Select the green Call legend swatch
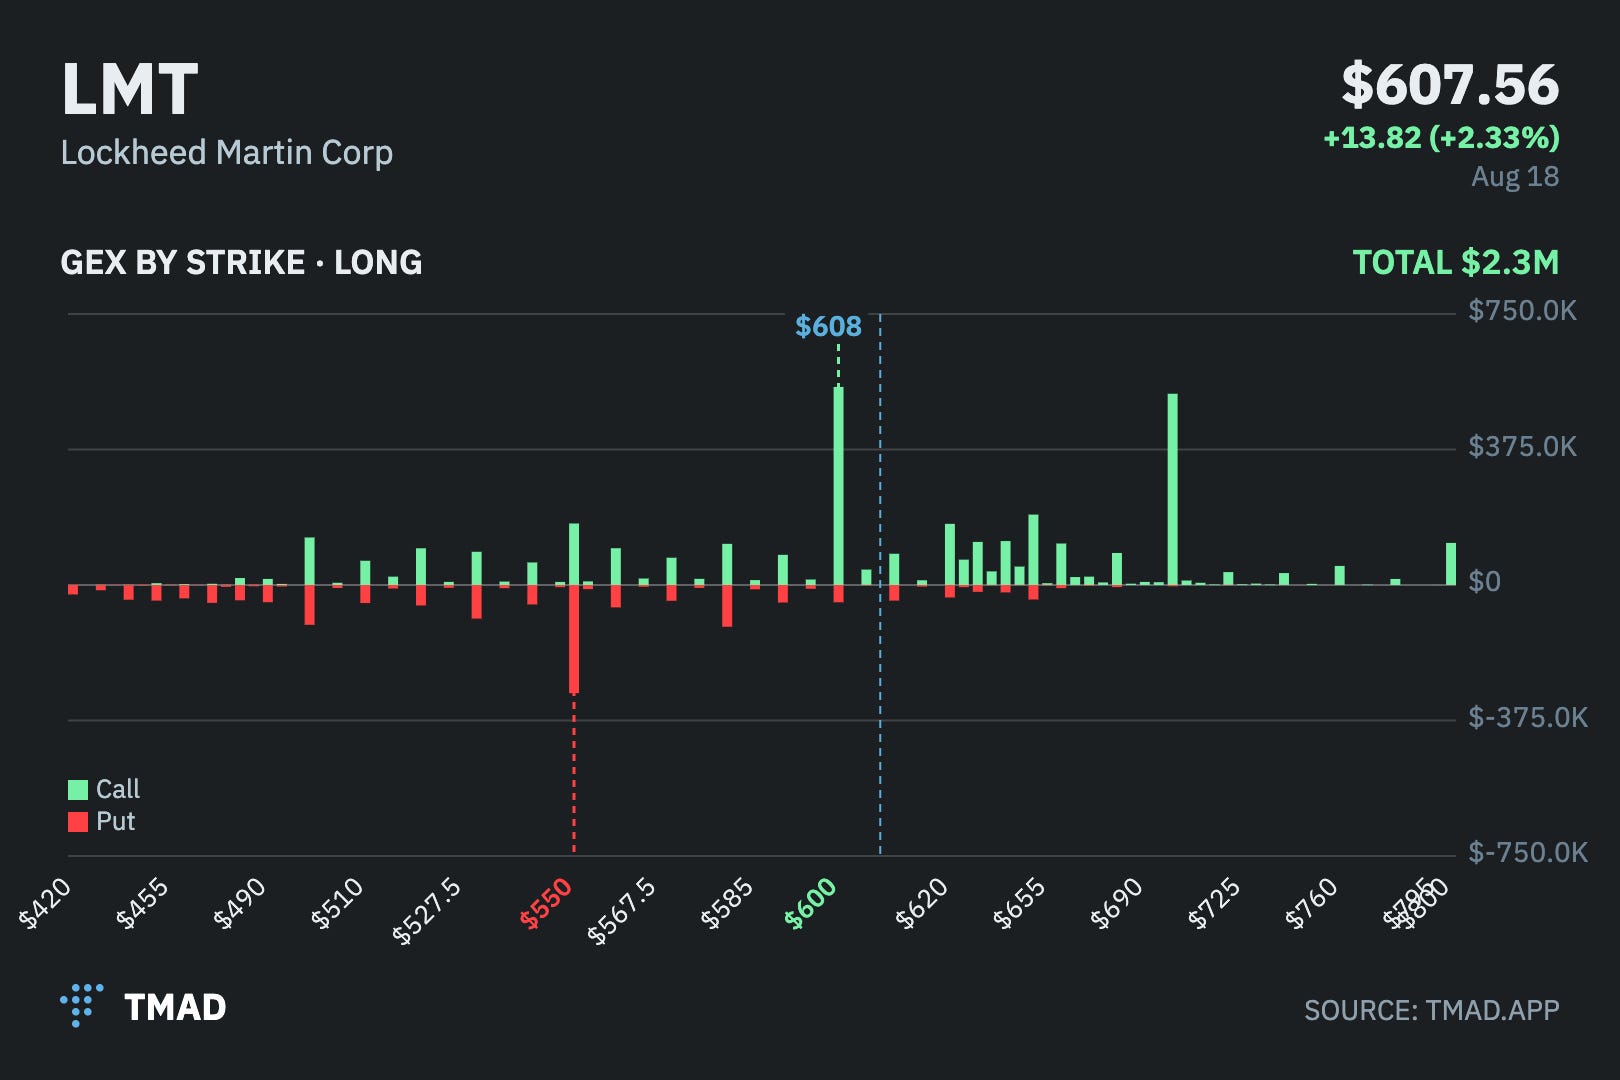 coord(78,790)
